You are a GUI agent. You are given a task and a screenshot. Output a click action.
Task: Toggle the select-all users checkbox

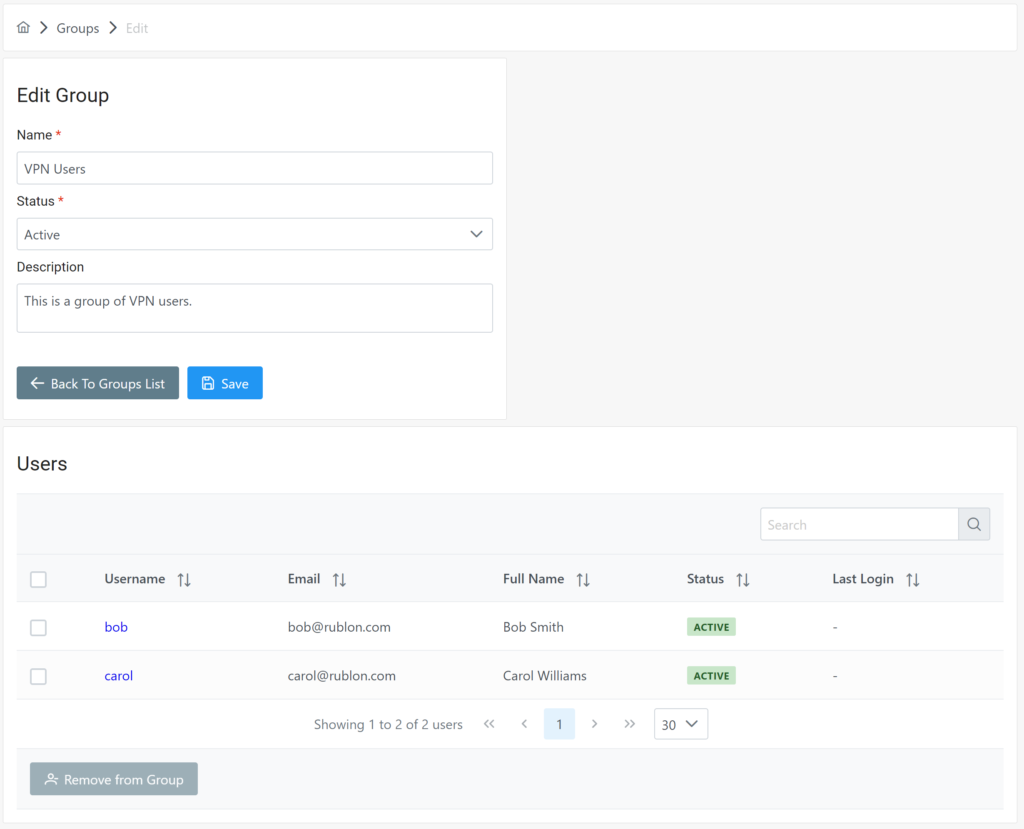point(38,579)
